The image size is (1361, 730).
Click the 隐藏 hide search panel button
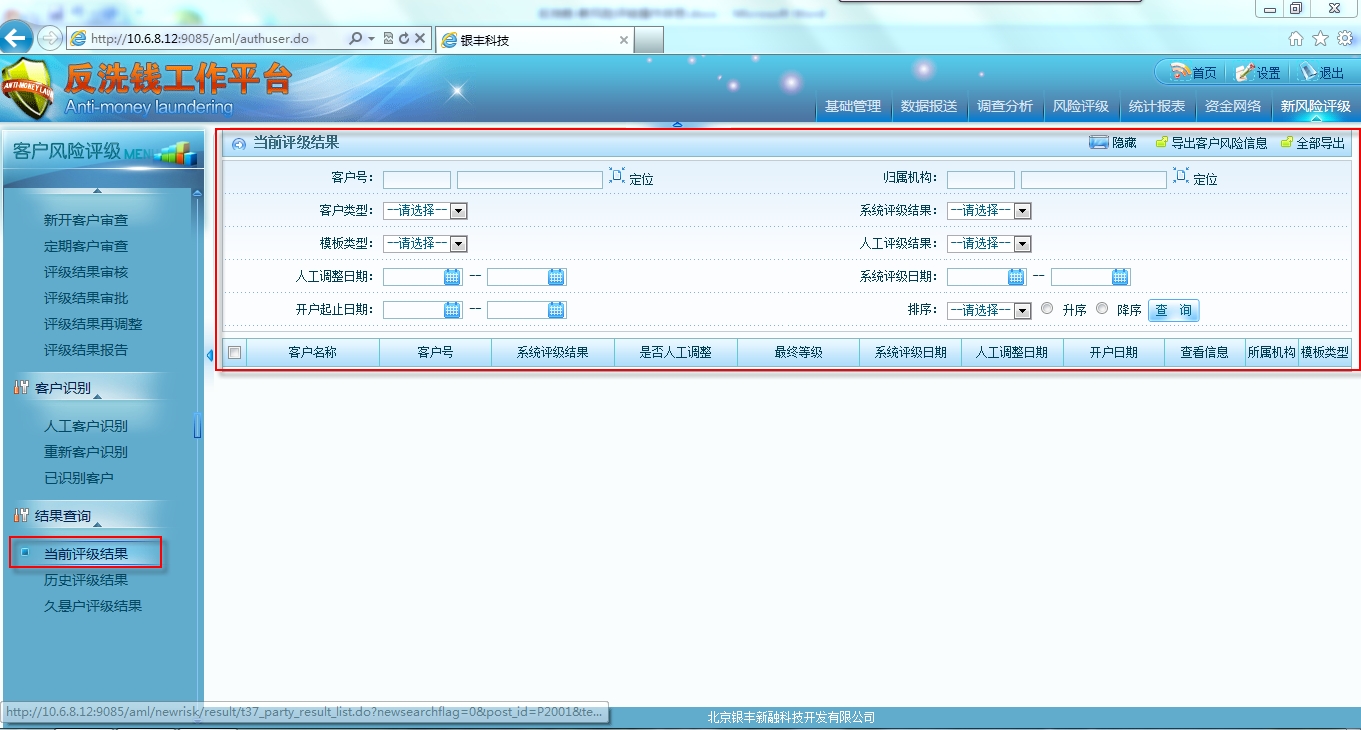click(x=1113, y=143)
